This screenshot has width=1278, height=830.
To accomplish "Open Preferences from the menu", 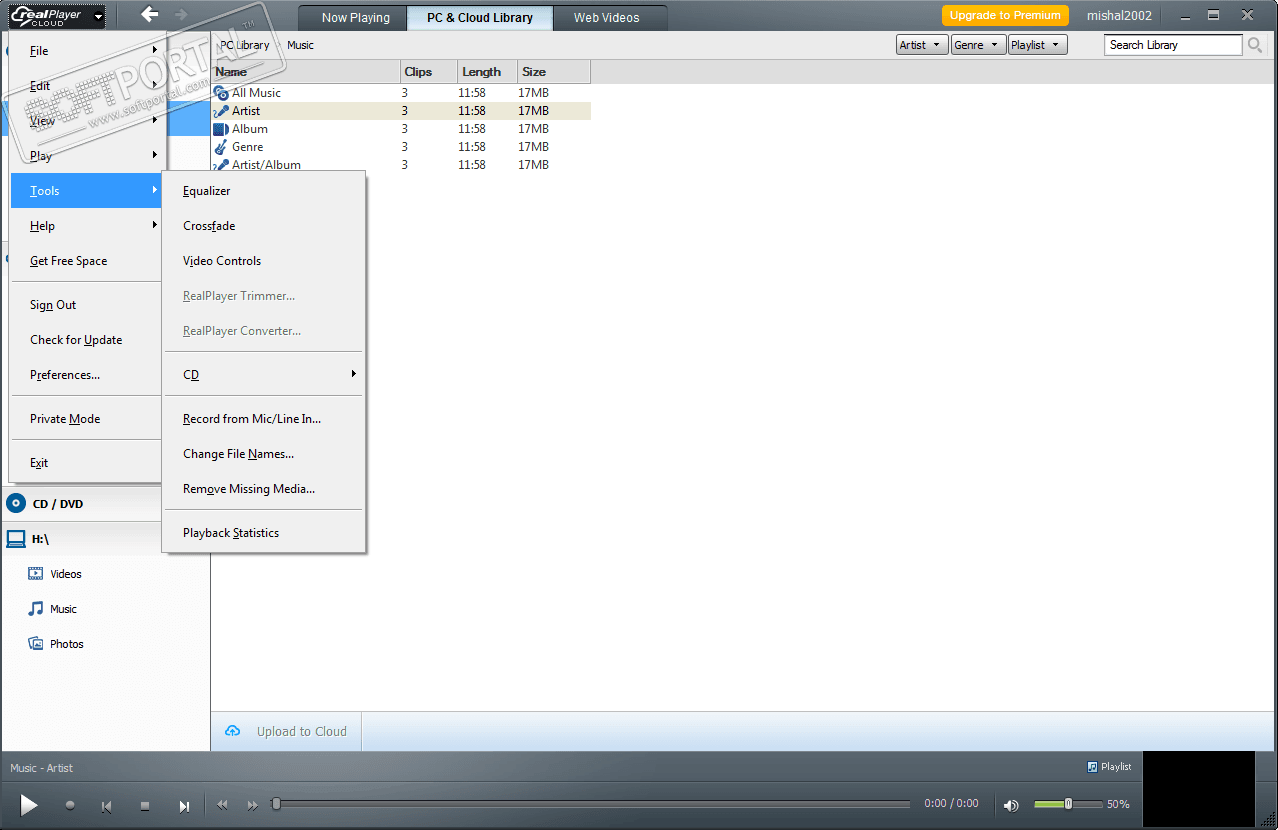I will coord(86,375).
